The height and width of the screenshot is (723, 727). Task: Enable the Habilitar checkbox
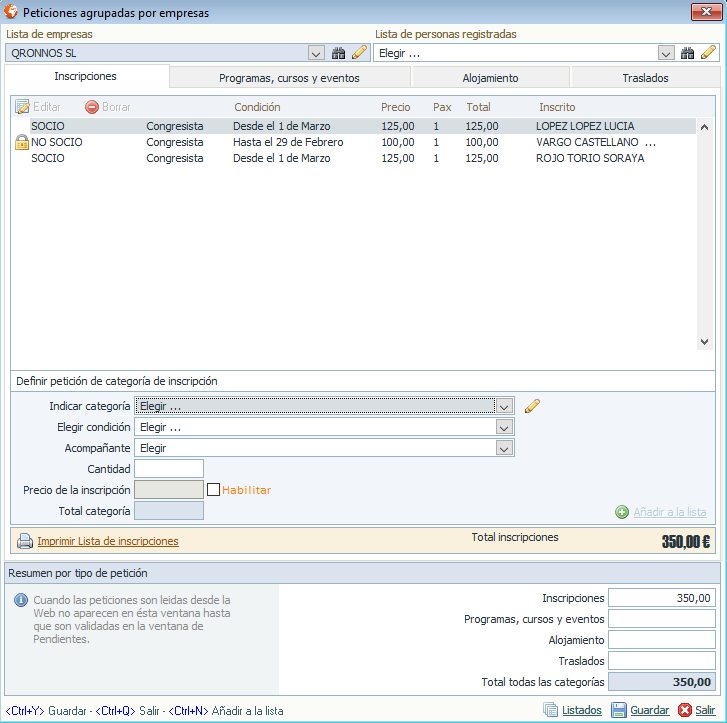coord(213,490)
